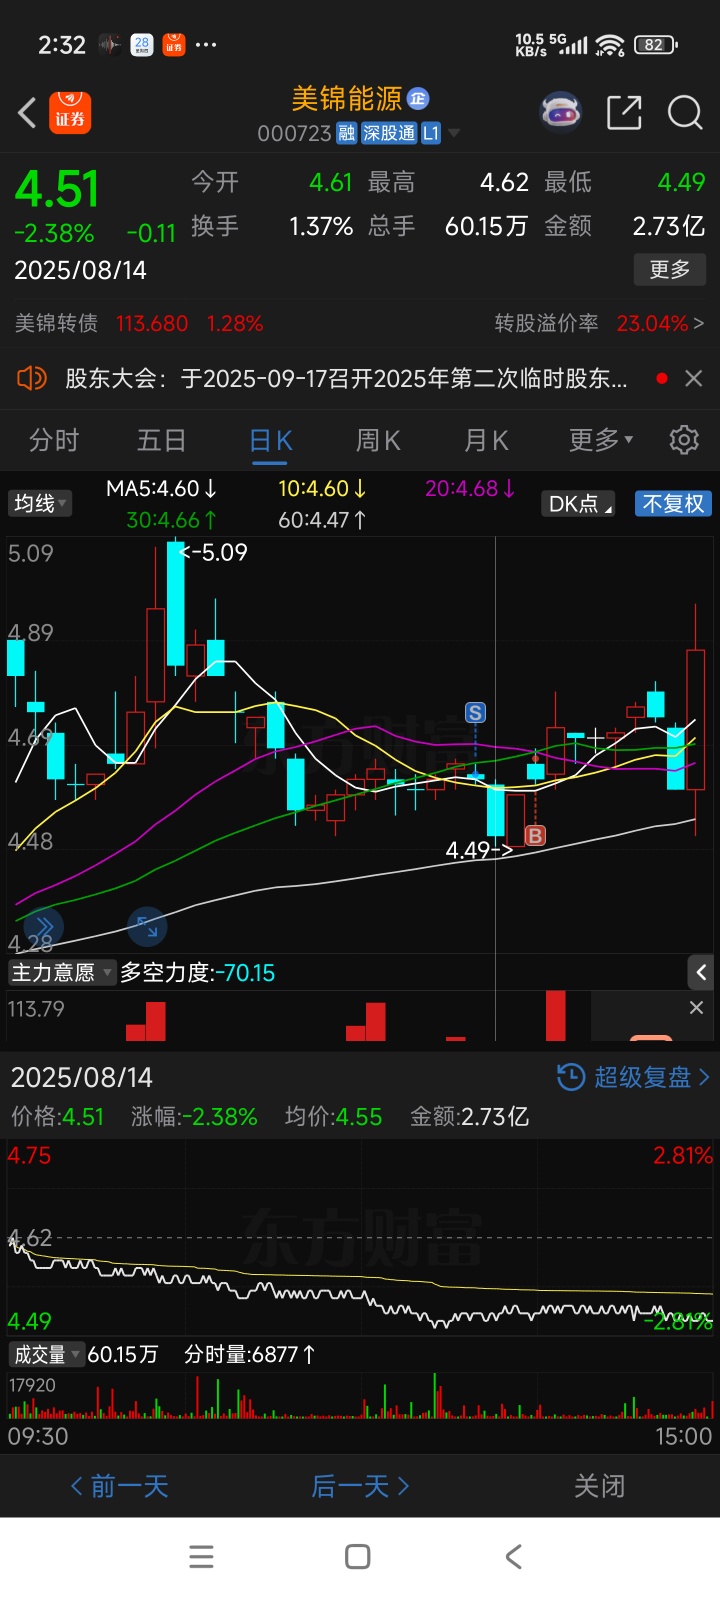Expand the L1 level dropdown arrow
The width and height of the screenshot is (720, 1600).
tap(454, 133)
